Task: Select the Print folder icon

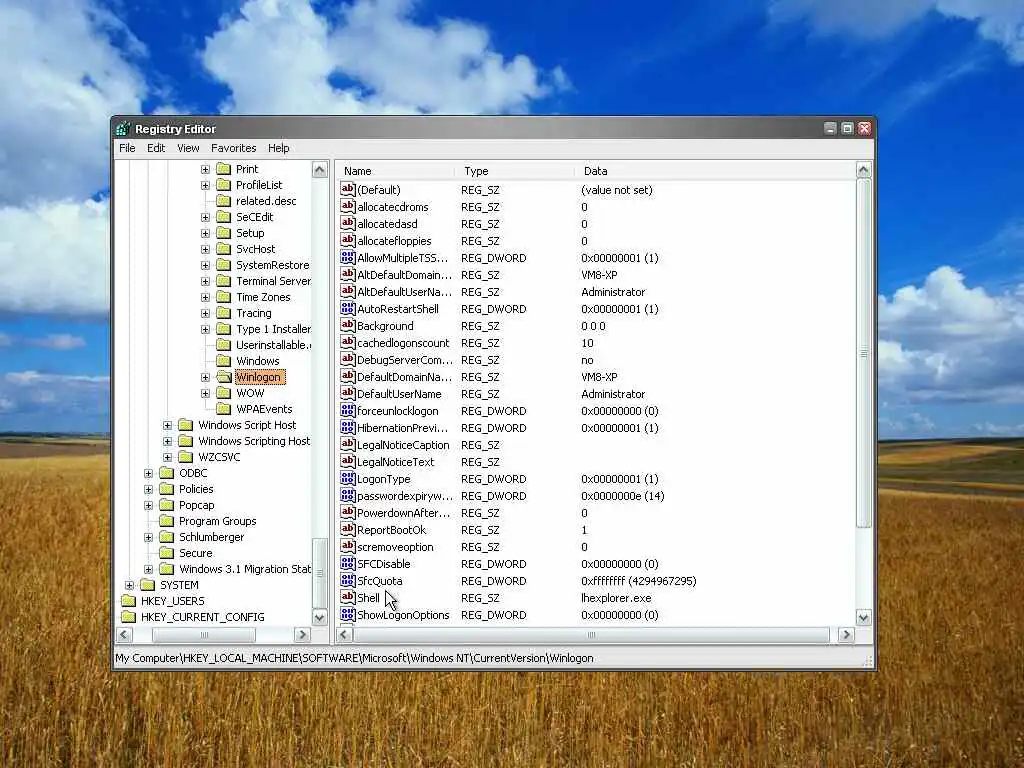Action: tap(223, 168)
